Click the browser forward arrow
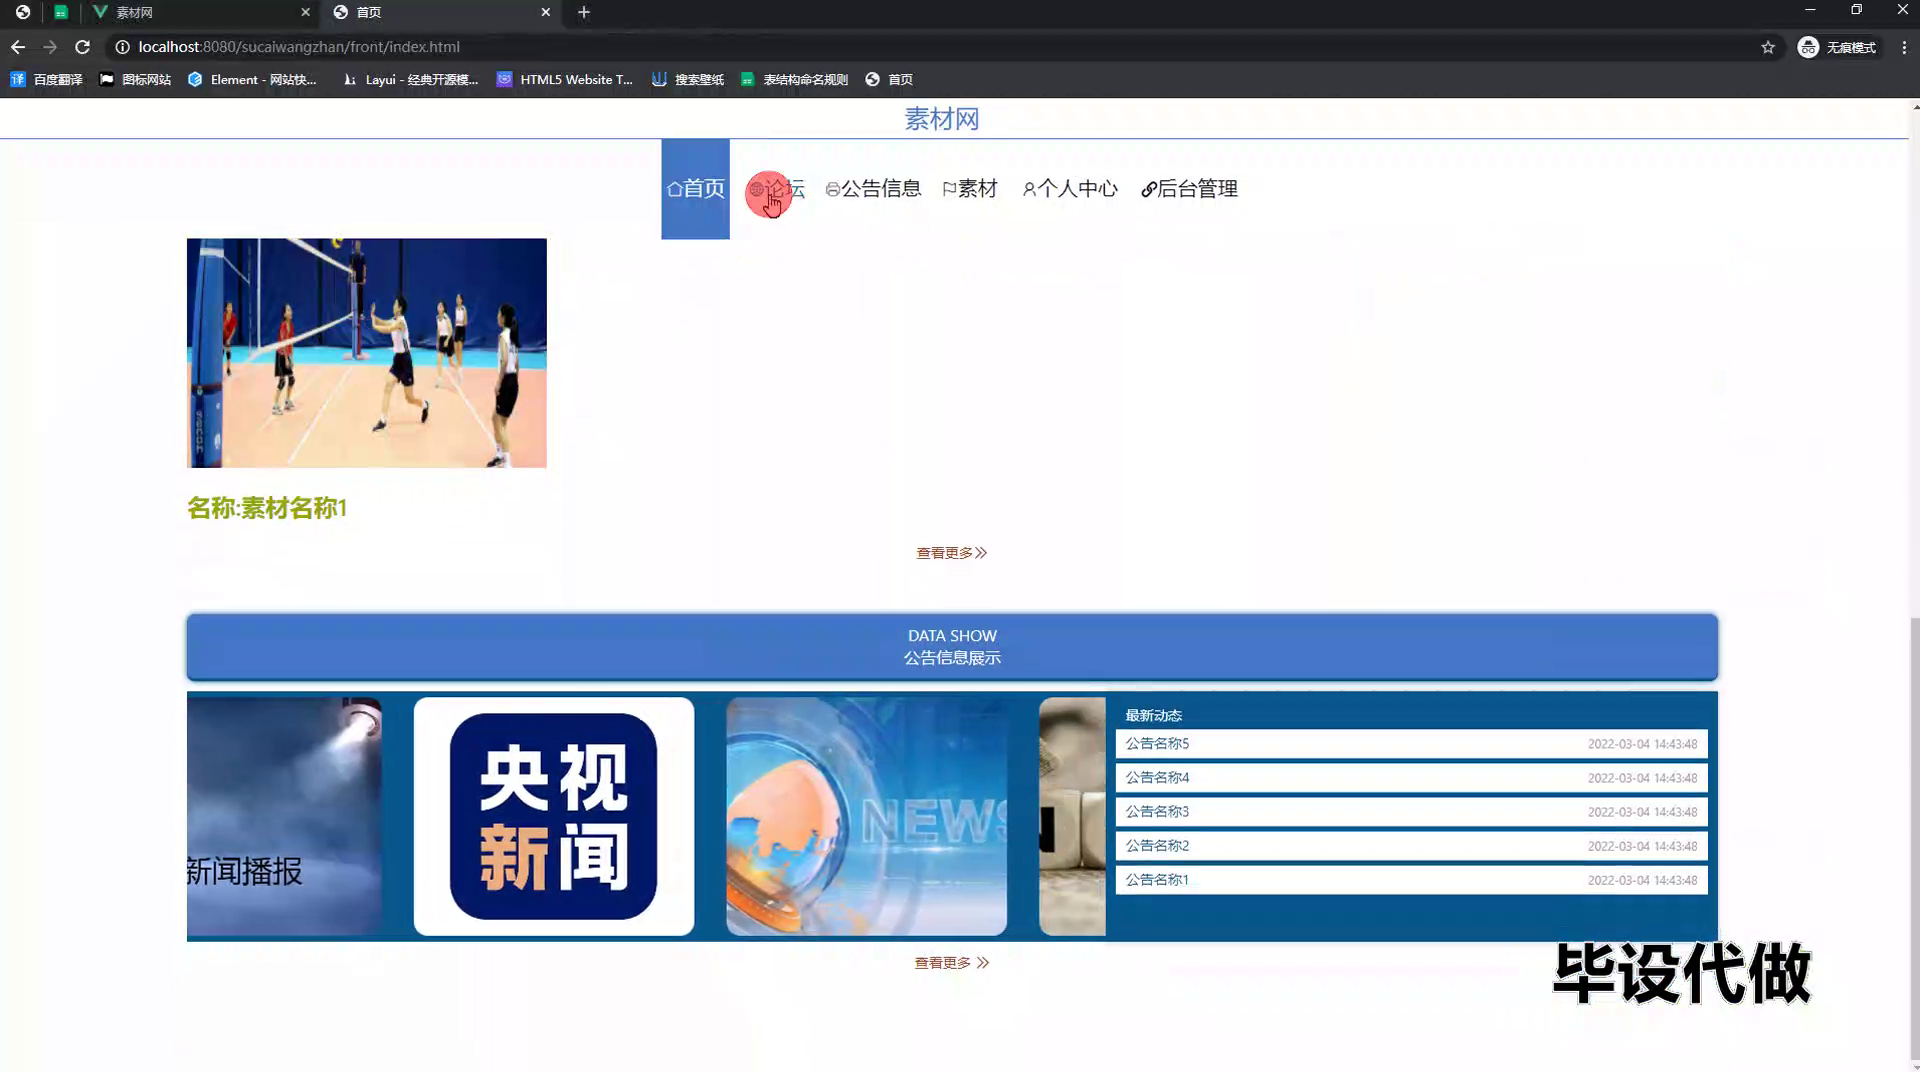Viewport: 1920px width, 1072px height. click(x=50, y=47)
